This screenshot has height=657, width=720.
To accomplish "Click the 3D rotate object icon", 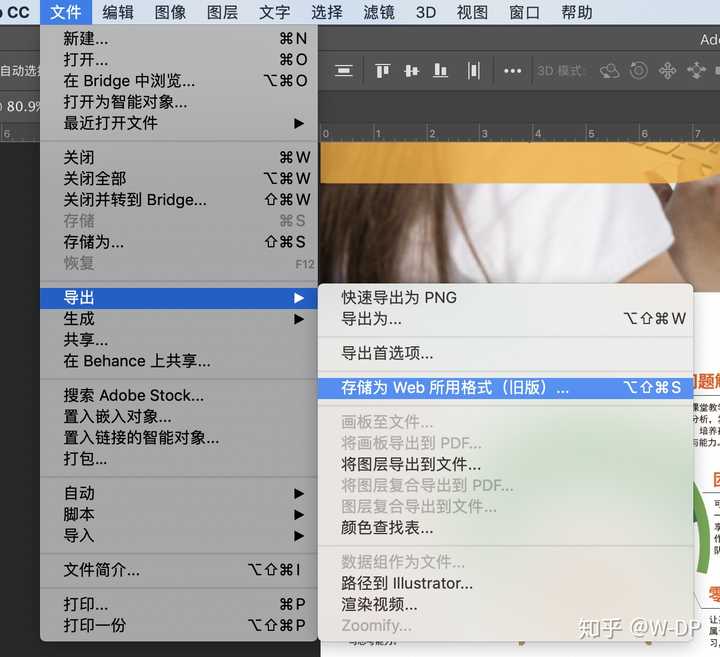I will [x=610, y=71].
